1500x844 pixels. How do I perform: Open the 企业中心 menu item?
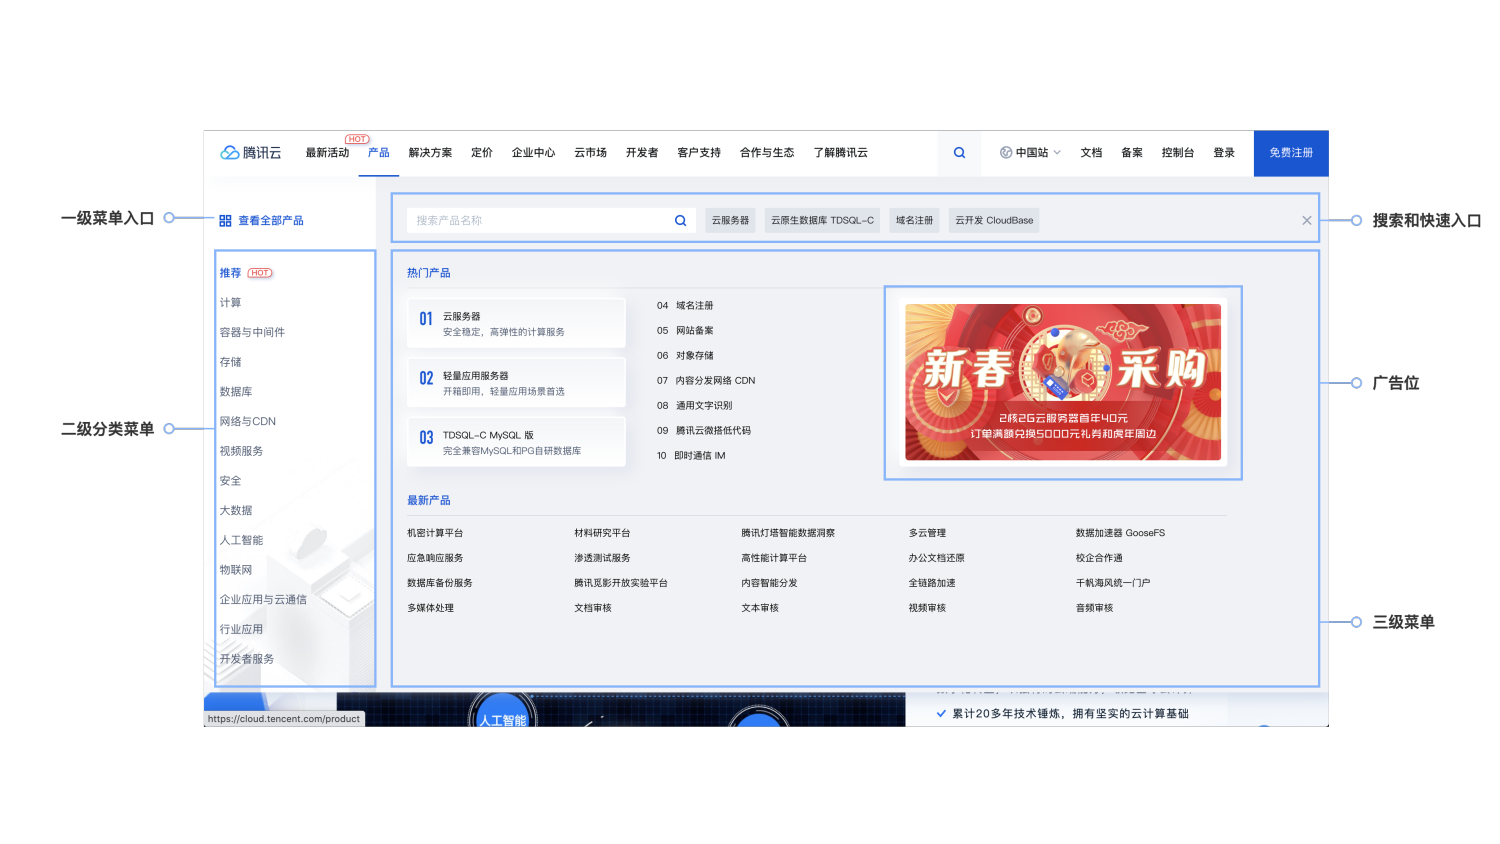tap(533, 153)
